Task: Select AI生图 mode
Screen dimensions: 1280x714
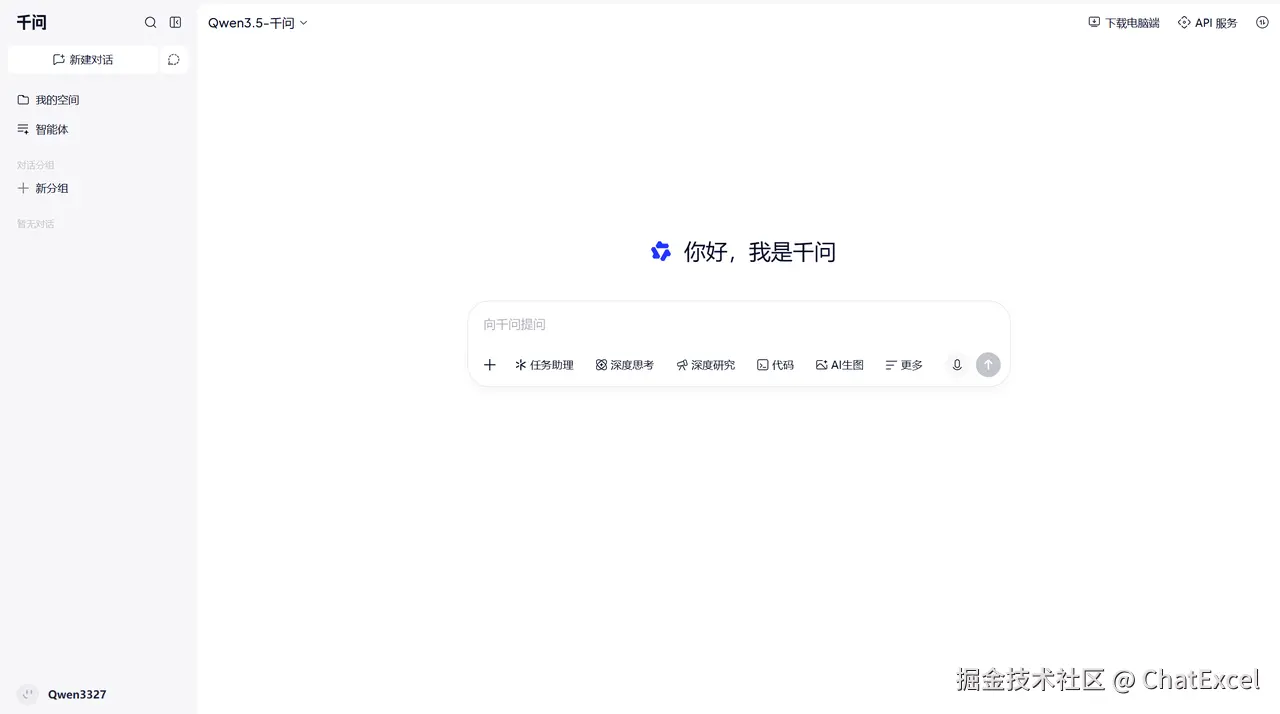Action: pyautogui.click(x=839, y=365)
